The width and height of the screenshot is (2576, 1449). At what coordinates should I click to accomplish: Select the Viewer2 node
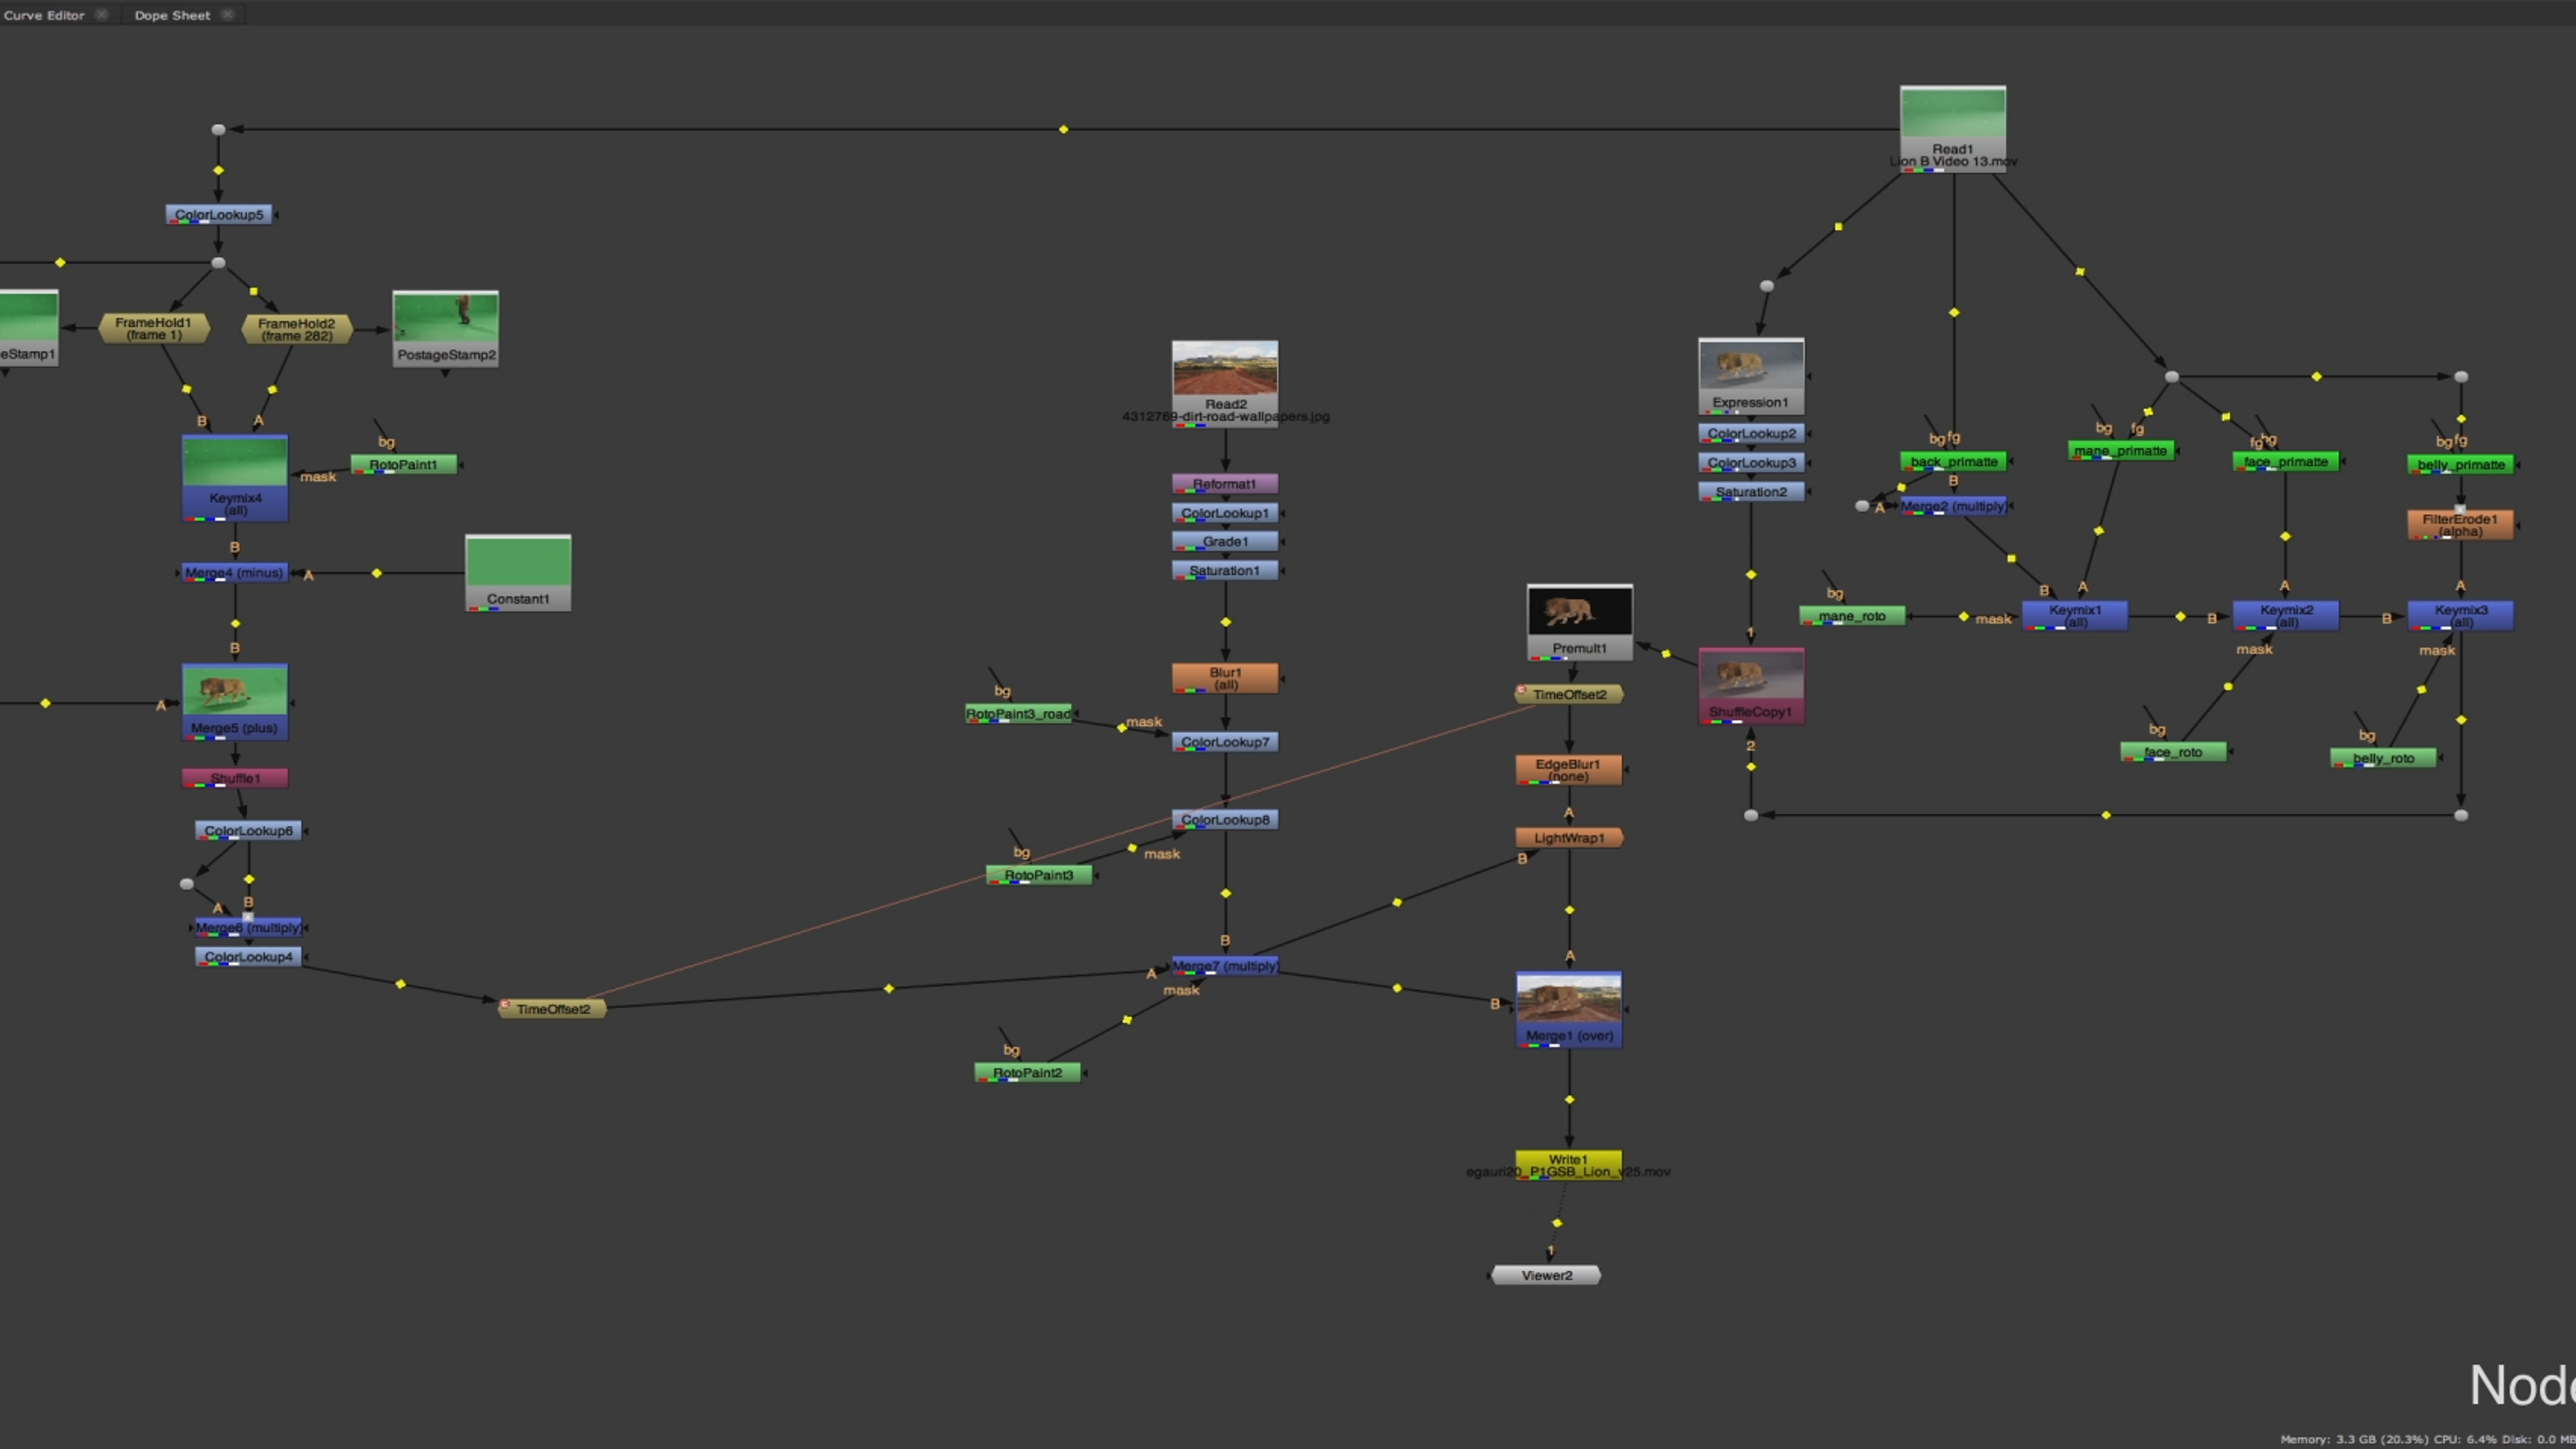1546,1275
